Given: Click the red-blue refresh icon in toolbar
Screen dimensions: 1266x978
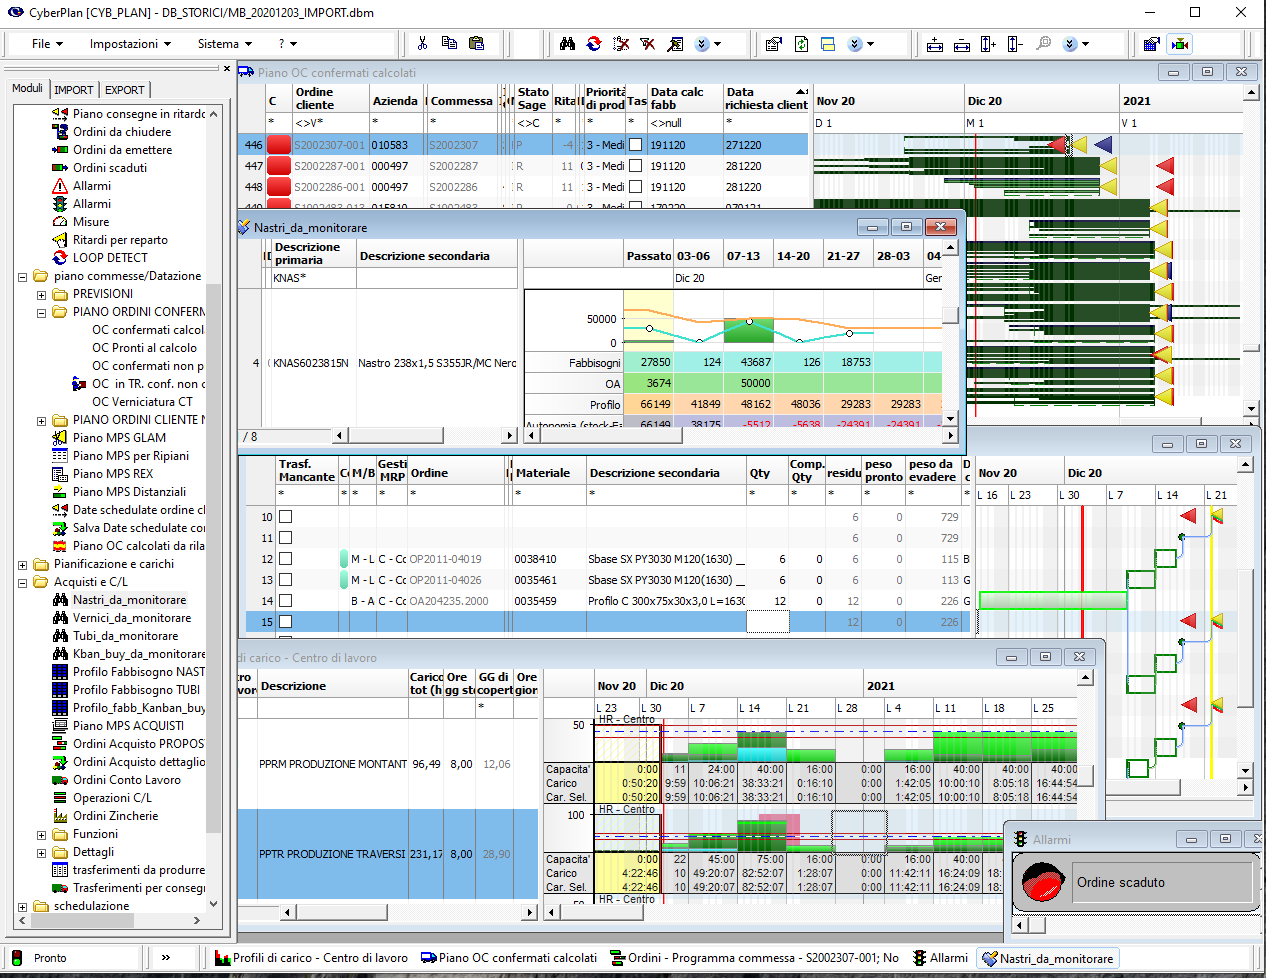Looking at the screenshot, I should [594, 44].
